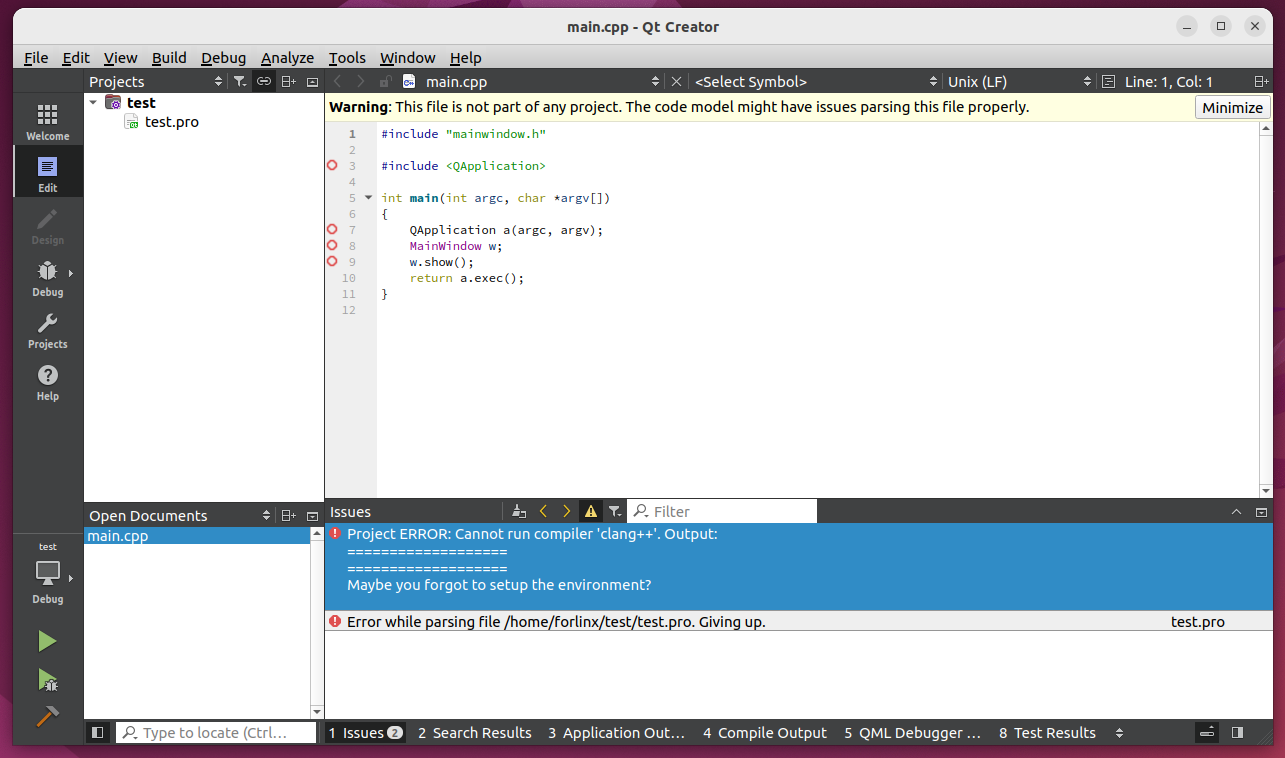
Task: Open the Debug menu
Action: pos(223,58)
